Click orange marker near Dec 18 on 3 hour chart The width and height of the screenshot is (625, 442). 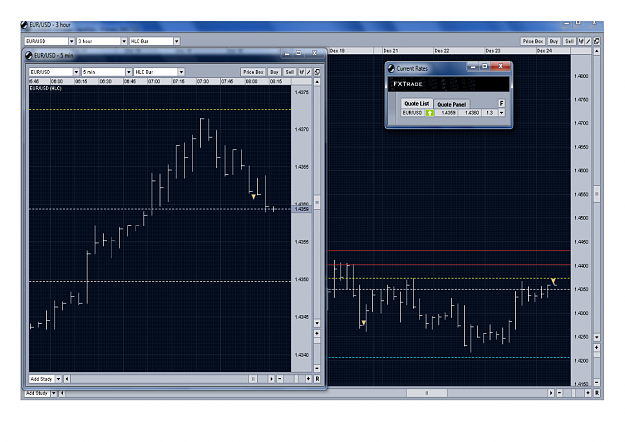(x=364, y=323)
